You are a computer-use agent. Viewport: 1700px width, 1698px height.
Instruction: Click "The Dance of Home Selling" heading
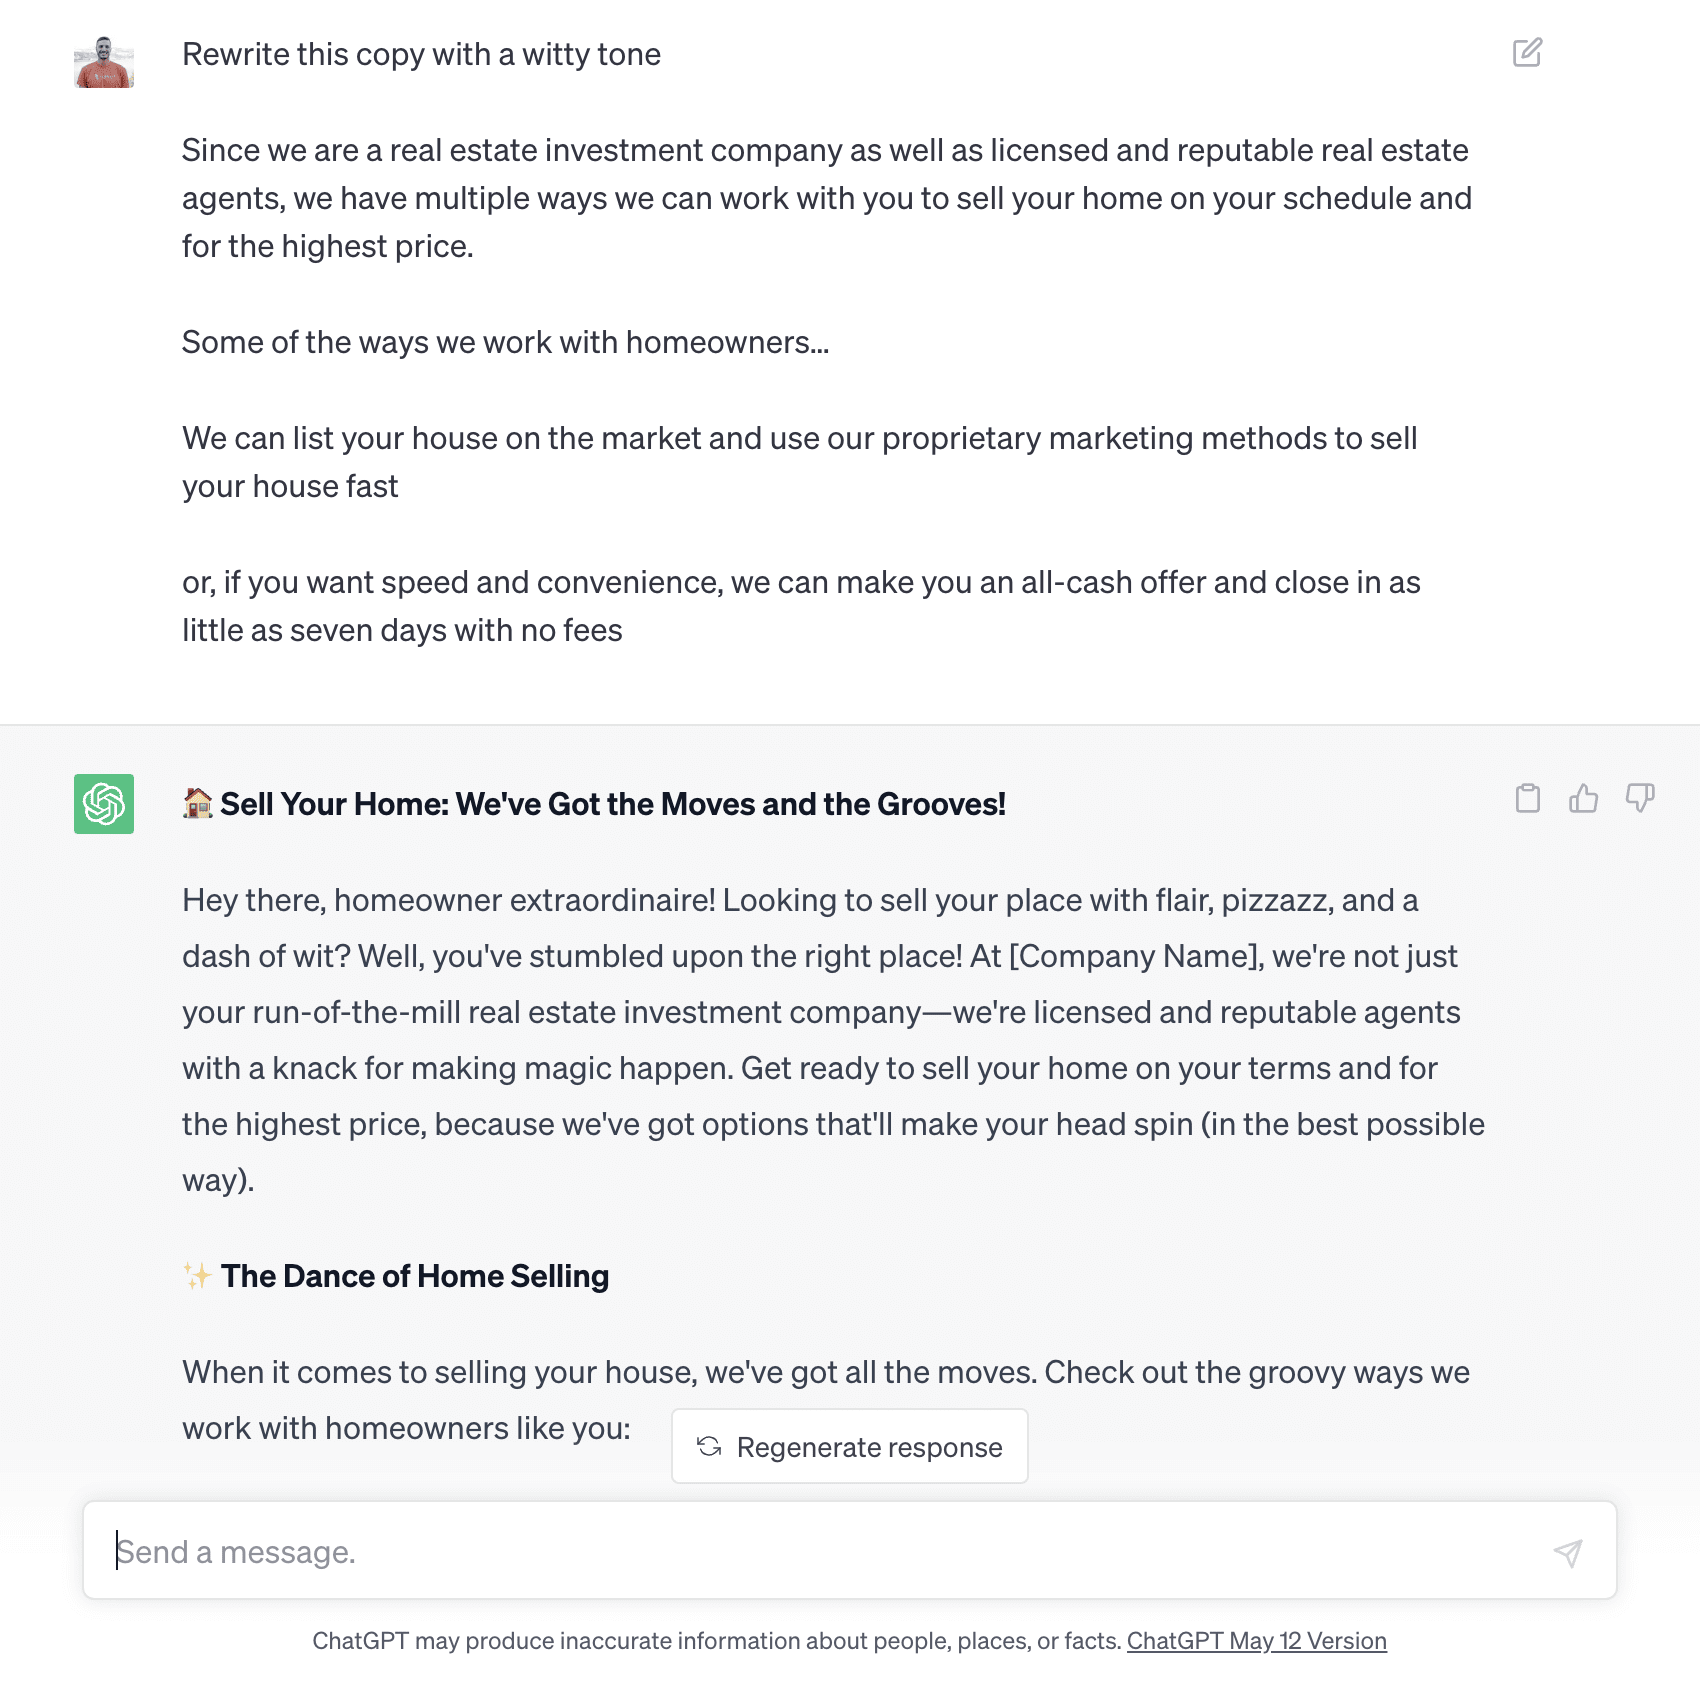pos(415,1276)
